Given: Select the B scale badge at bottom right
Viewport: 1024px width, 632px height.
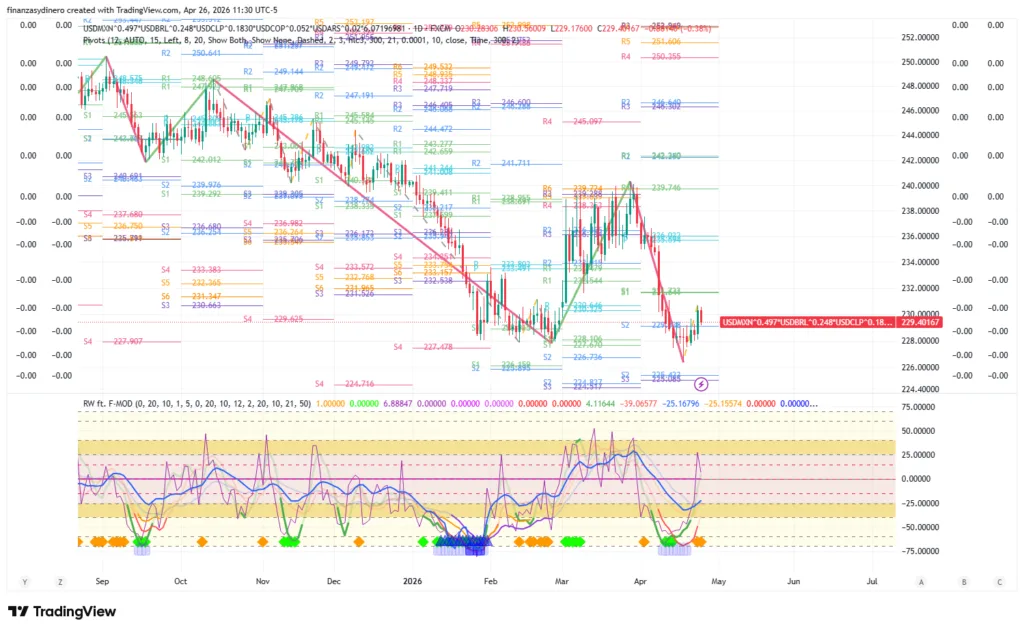Looking at the screenshot, I should coord(964,581).
